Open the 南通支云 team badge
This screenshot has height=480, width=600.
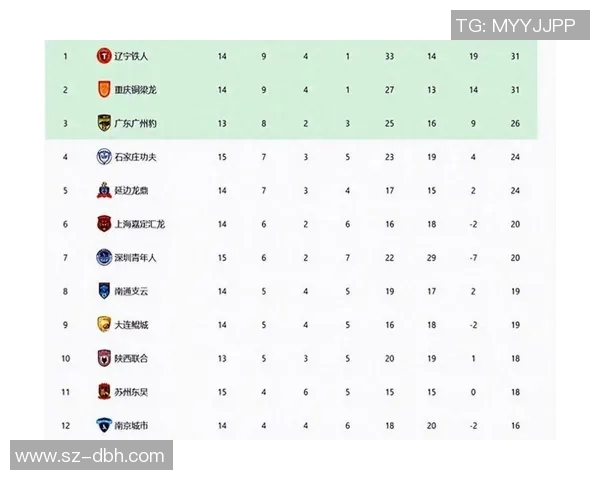(103, 291)
